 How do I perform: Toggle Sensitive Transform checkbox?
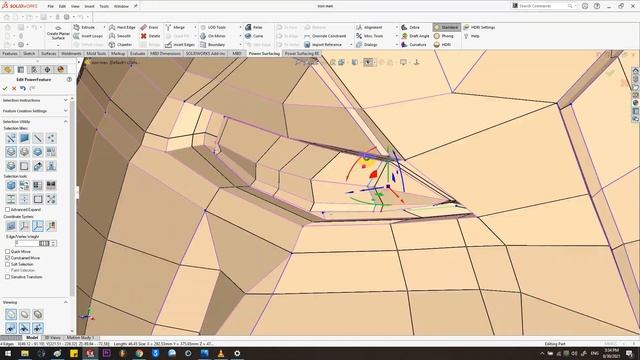7,277
